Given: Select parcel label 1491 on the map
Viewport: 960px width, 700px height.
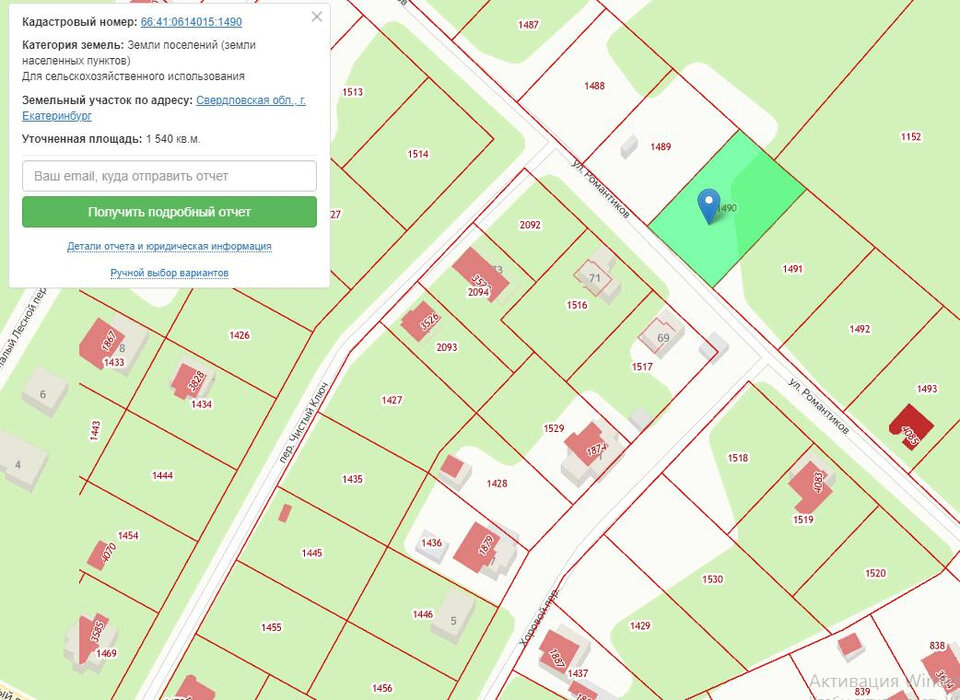Looking at the screenshot, I should [792, 268].
